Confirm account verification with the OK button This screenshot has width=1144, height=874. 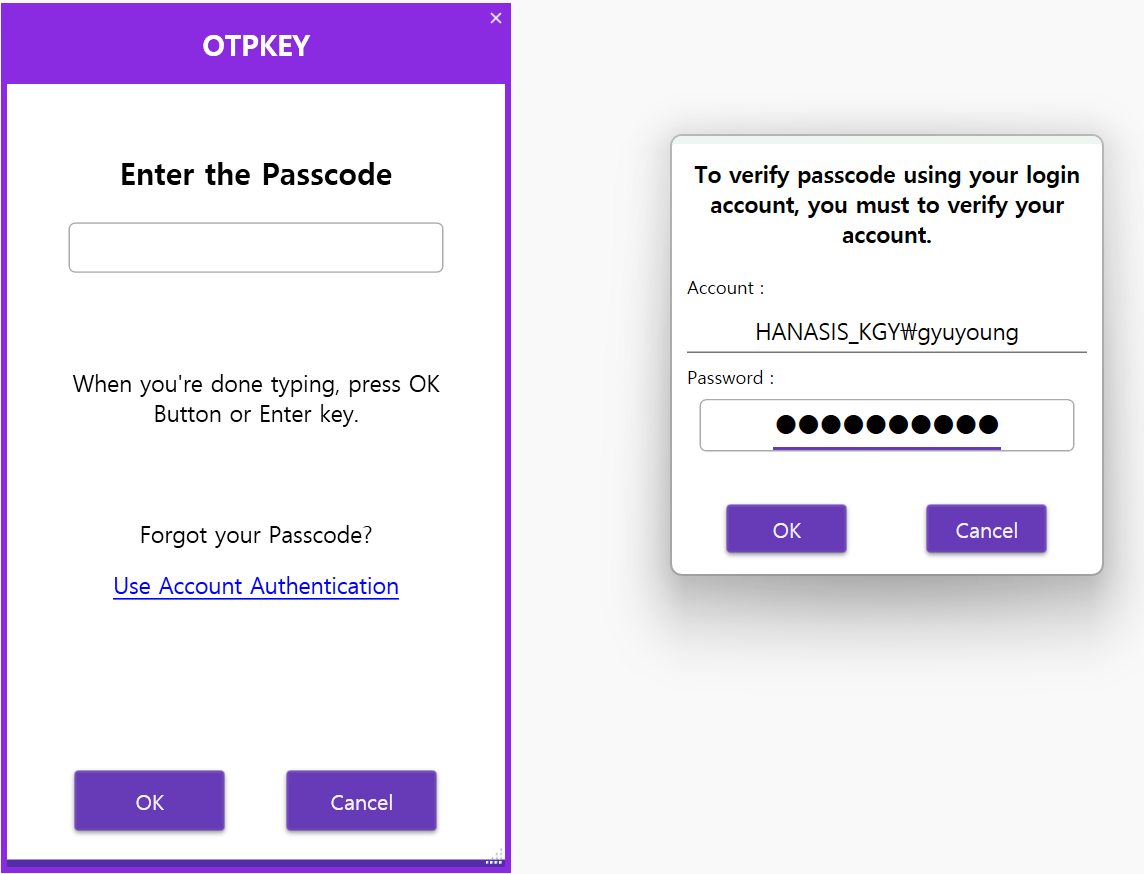click(x=786, y=529)
